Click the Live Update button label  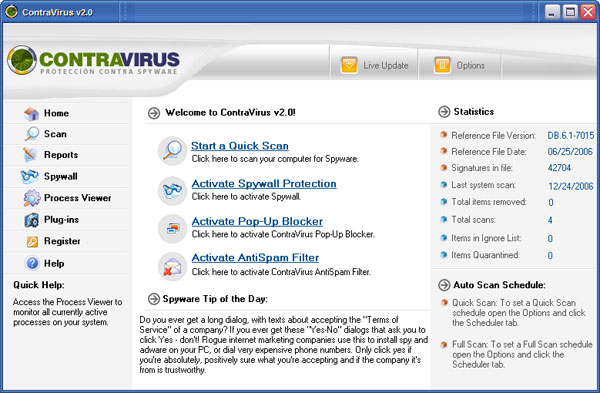click(386, 65)
